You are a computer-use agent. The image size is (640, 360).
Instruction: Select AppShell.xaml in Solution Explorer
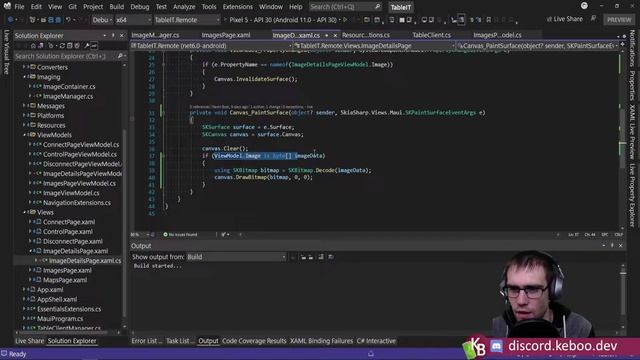point(57,299)
